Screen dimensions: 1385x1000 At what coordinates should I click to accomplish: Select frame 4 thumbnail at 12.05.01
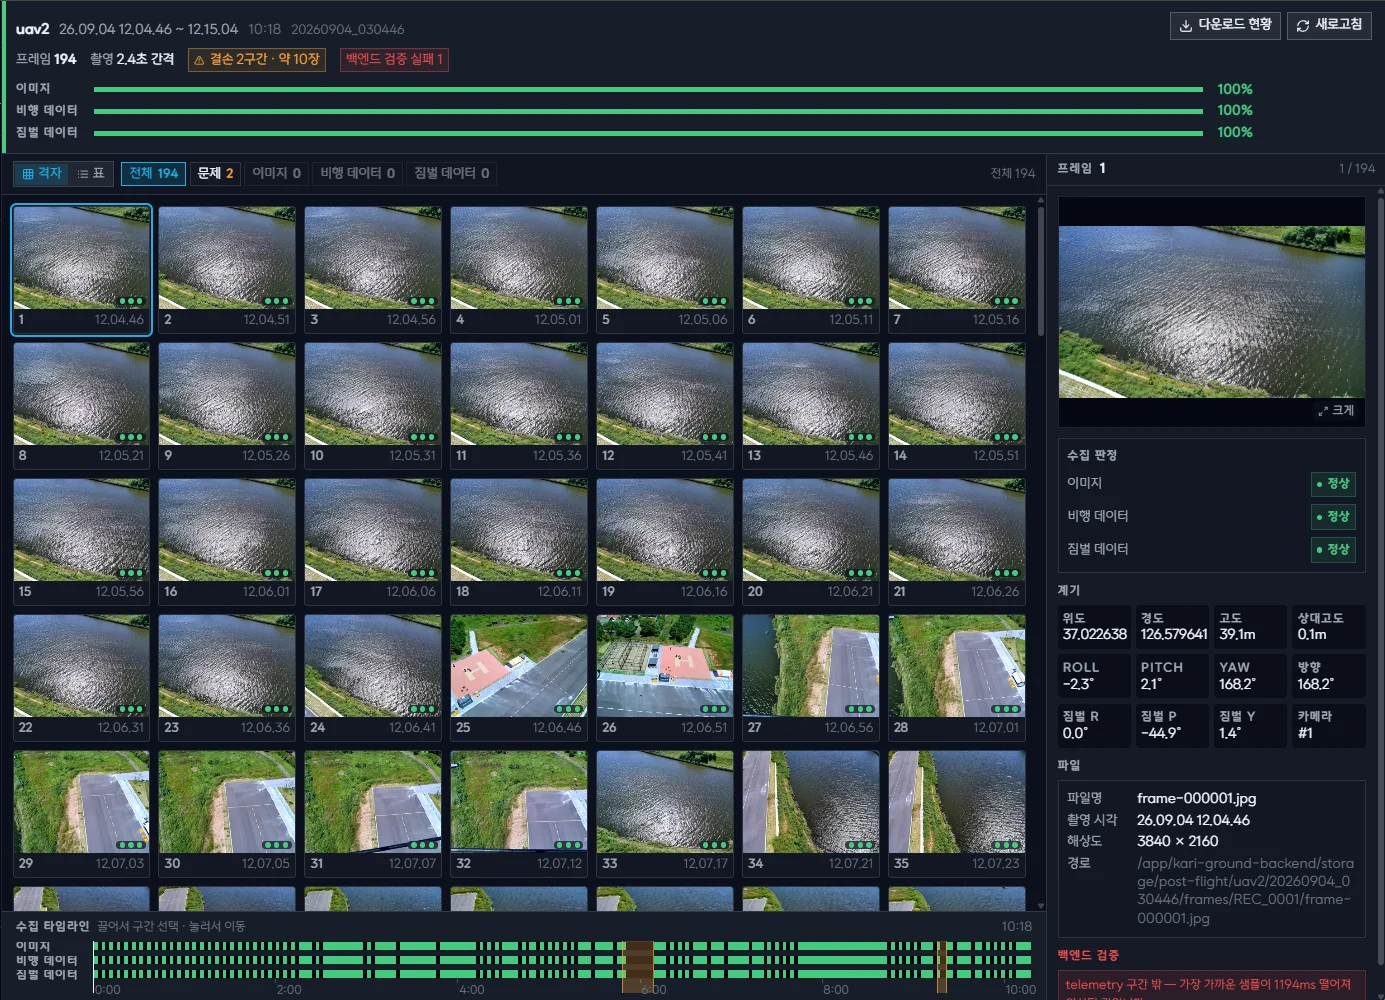(x=519, y=270)
